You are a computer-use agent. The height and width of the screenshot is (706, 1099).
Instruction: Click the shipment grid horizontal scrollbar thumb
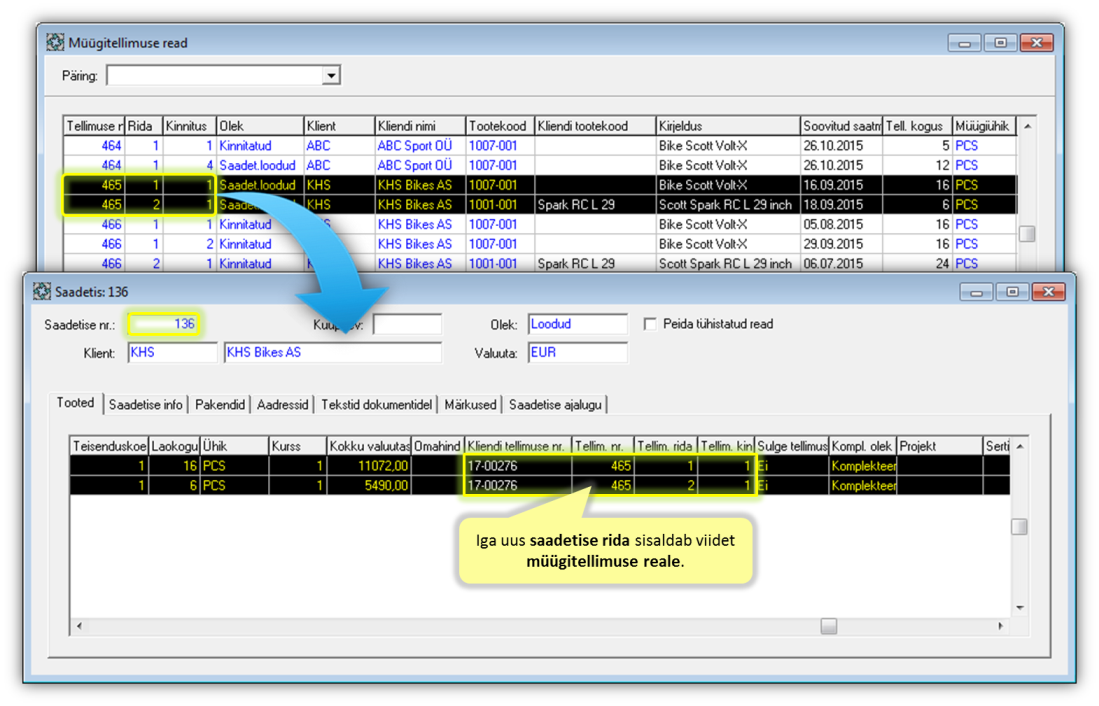pyautogui.click(x=828, y=626)
